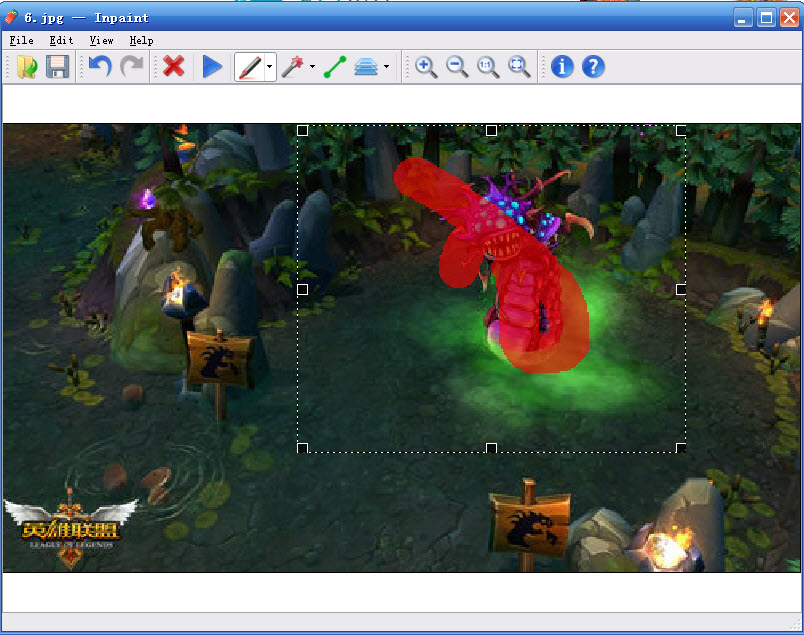Click the bottom-left selection handle
The width and height of the screenshot is (804, 635).
point(303,448)
